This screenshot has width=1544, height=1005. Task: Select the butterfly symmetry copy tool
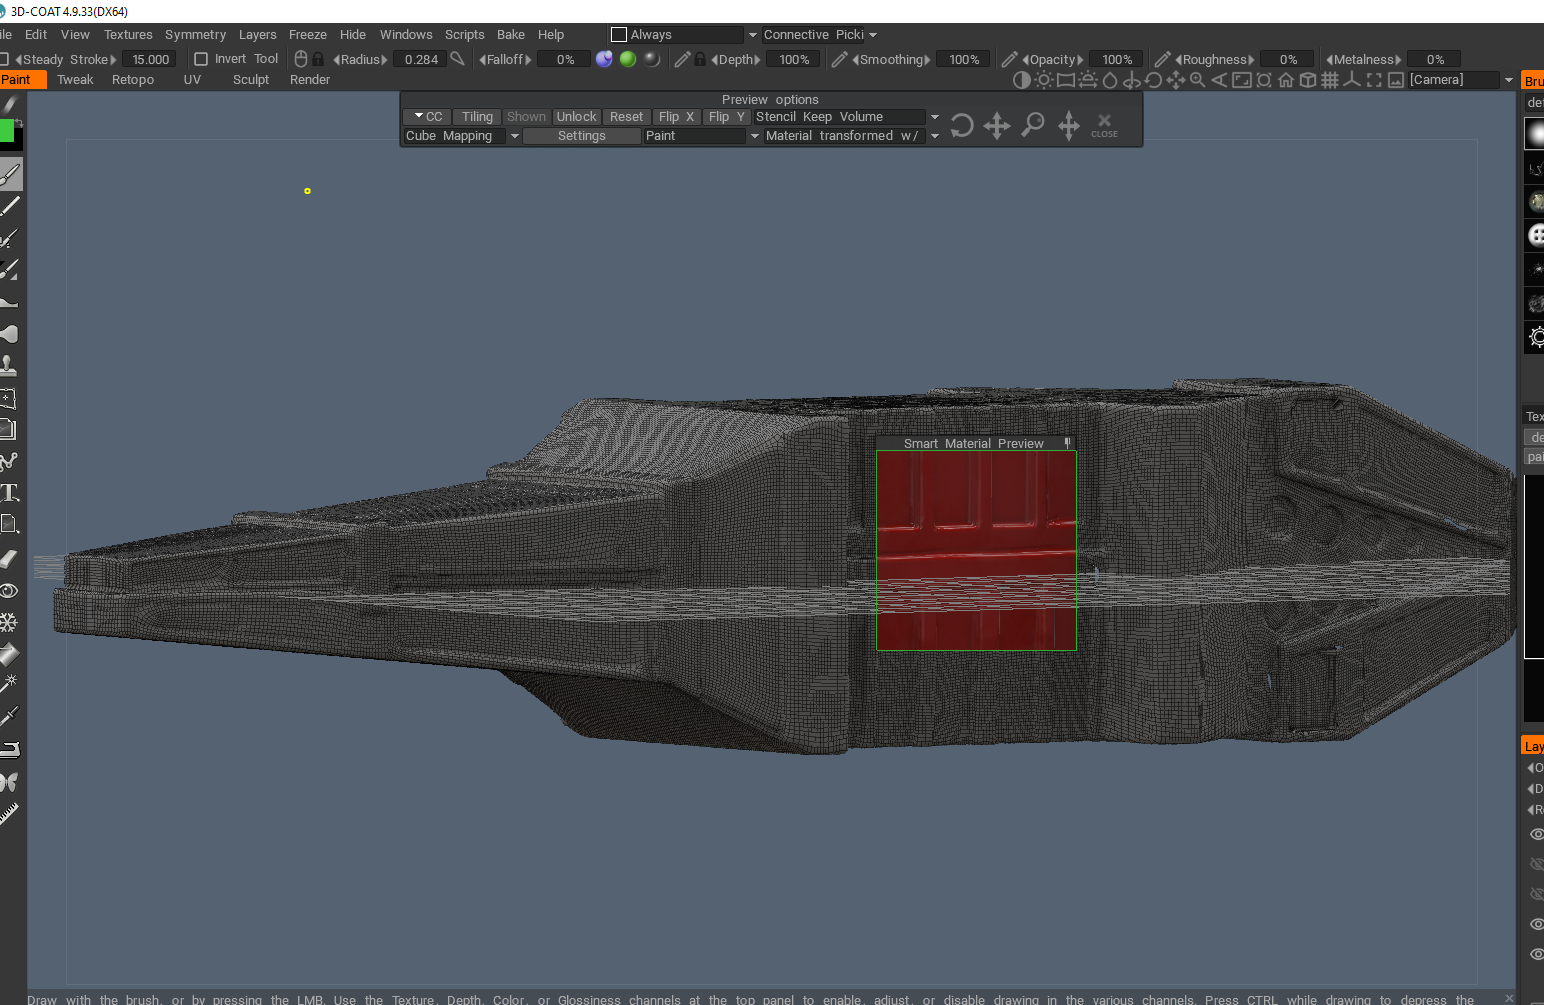pyautogui.click(x=10, y=782)
